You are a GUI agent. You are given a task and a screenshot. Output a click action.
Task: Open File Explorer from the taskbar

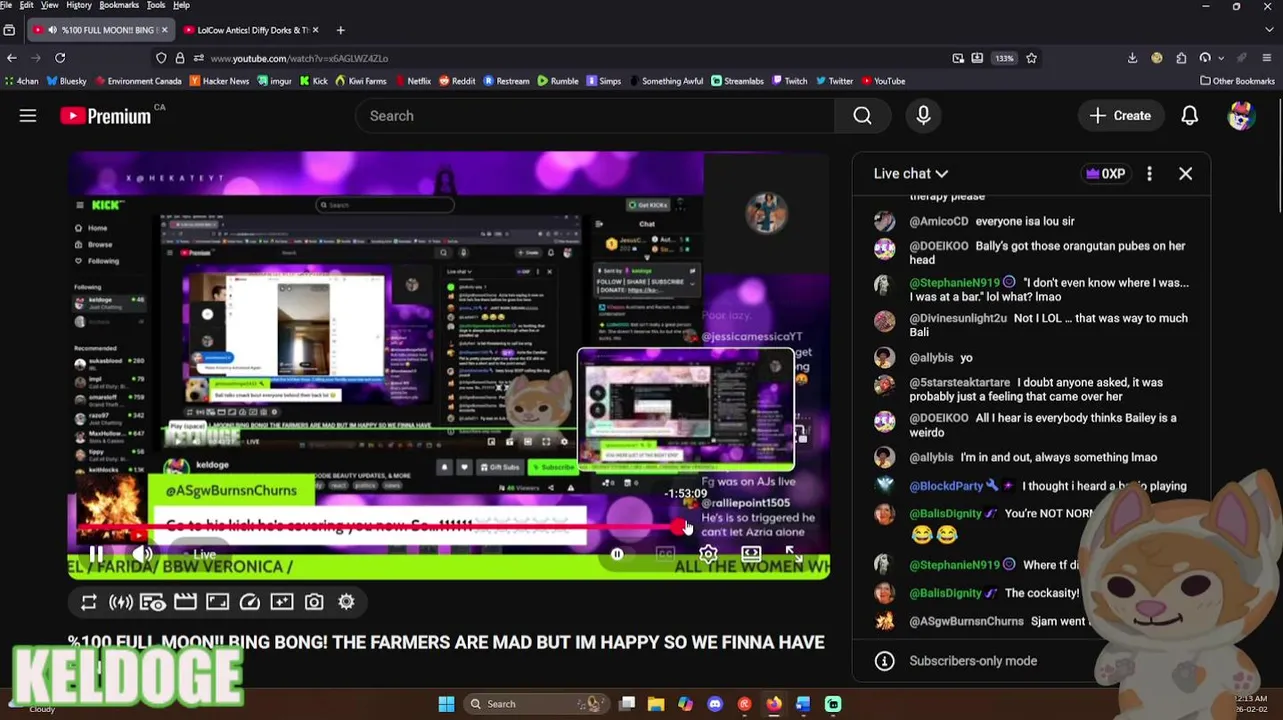656,704
